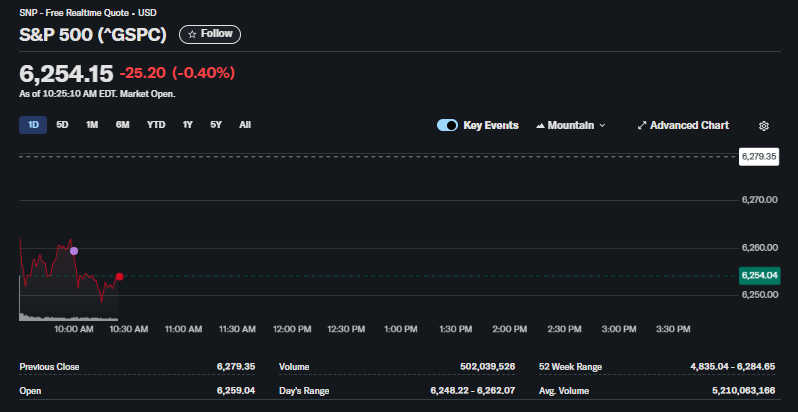The width and height of the screenshot is (798, 412).
Task: Choose the 1Y range
Action: pyautogui.click(x=188, y=125)
